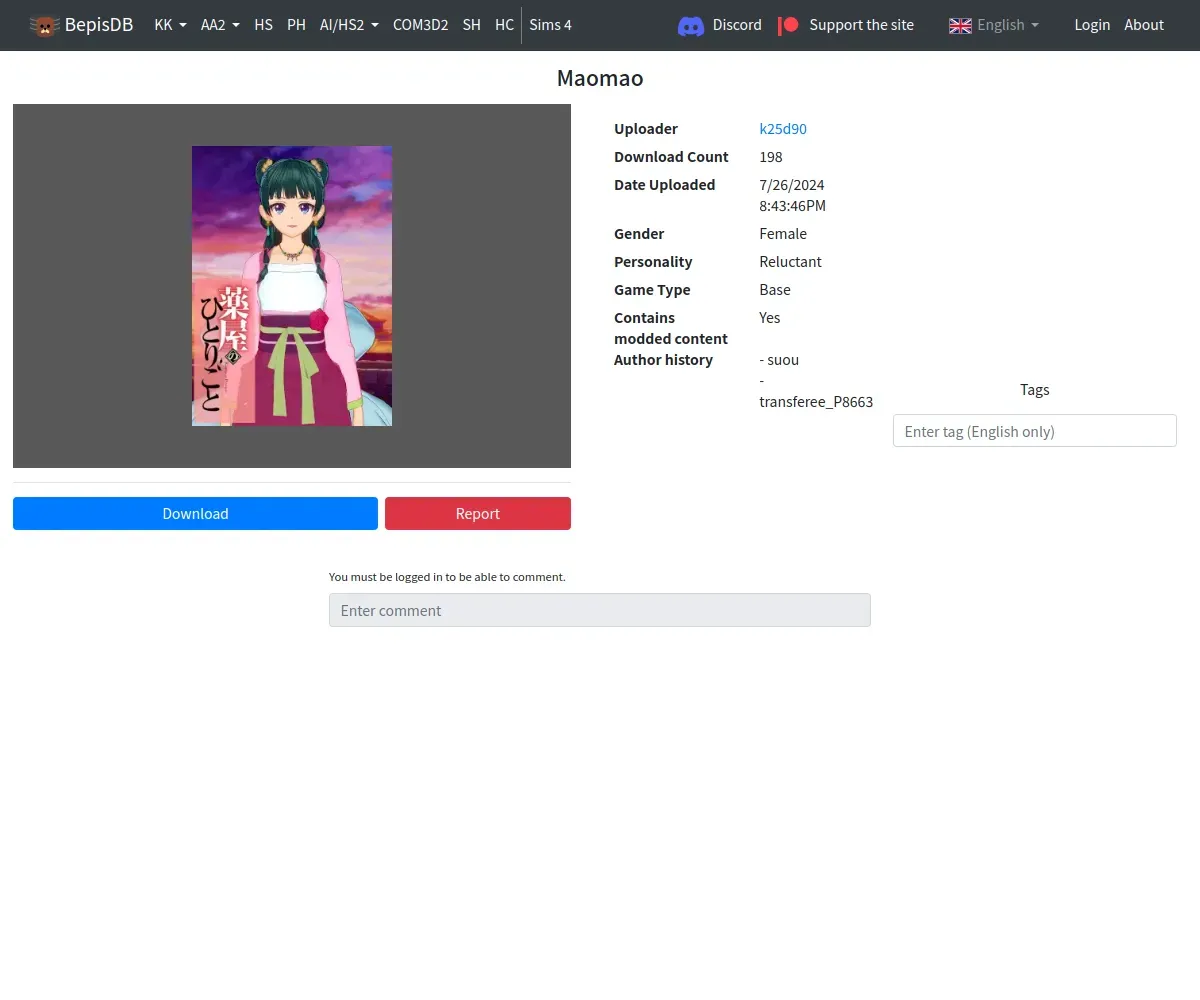Click the Enter comment field
Screen dimensions: 1200x1000
(x=600, y=610)
